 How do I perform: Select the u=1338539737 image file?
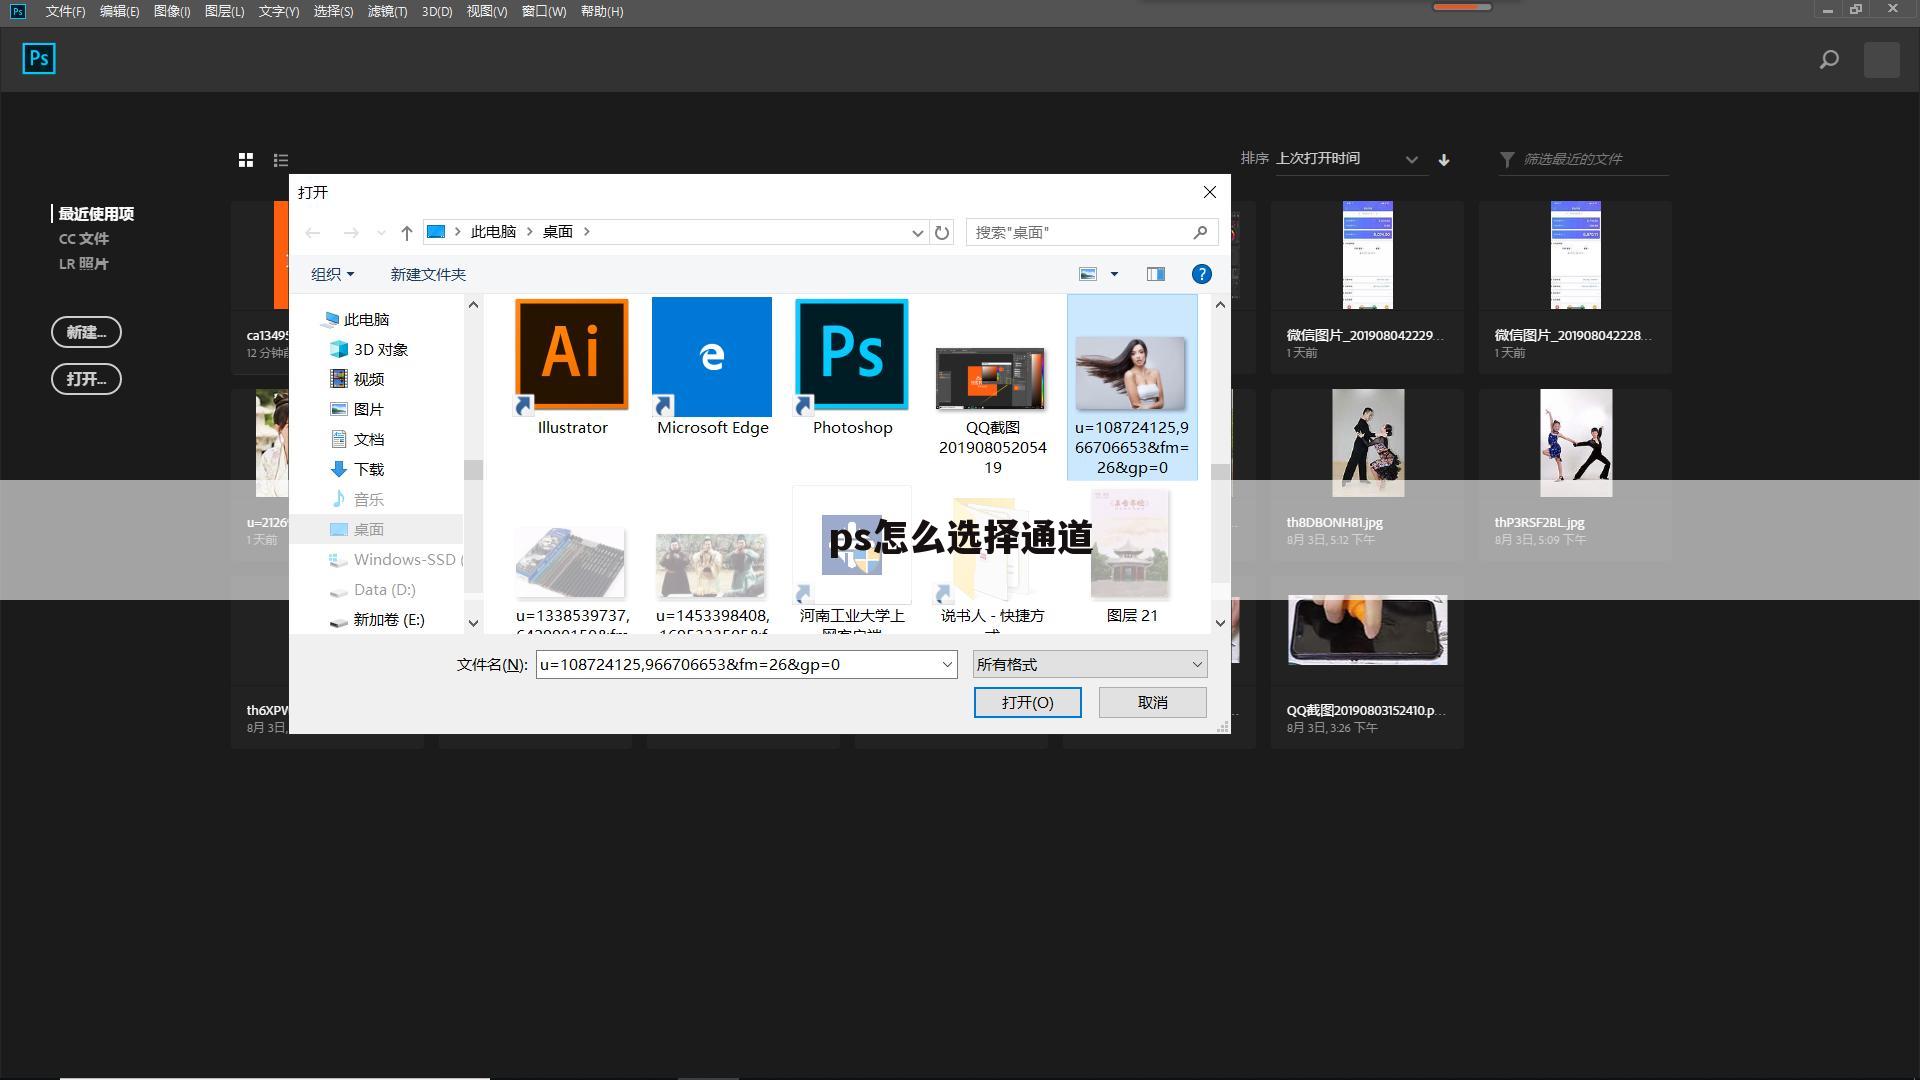tap(571, 564)
